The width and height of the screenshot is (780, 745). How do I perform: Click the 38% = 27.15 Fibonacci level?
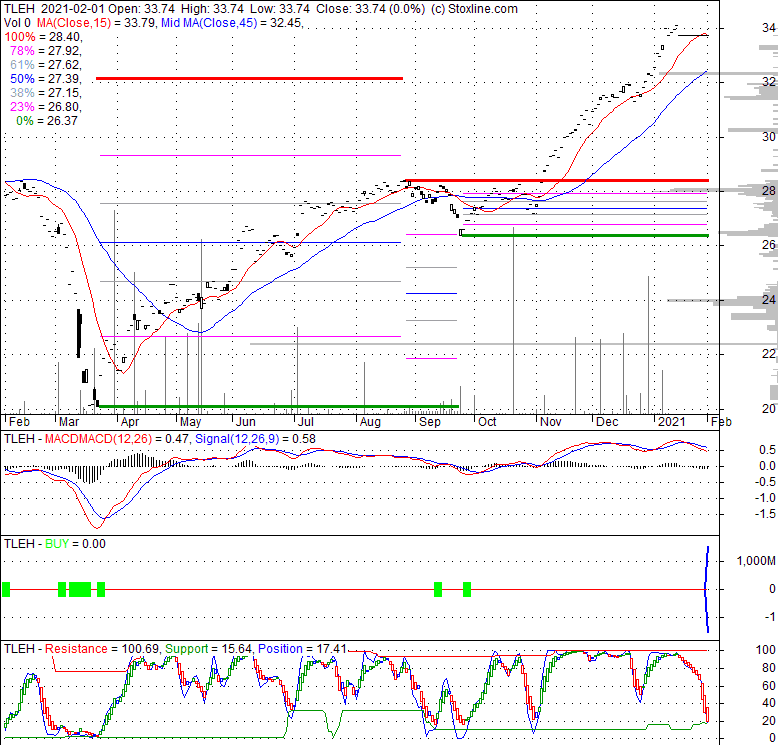click(45, 93)
